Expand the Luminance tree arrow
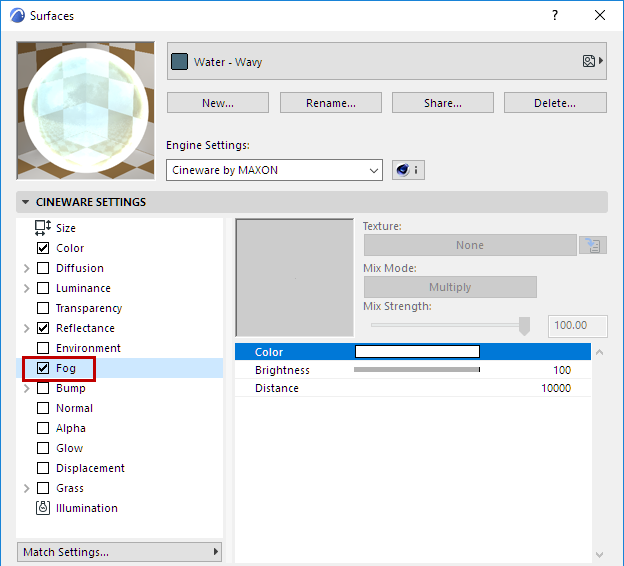Screen dimensions: 624x566 27,288
